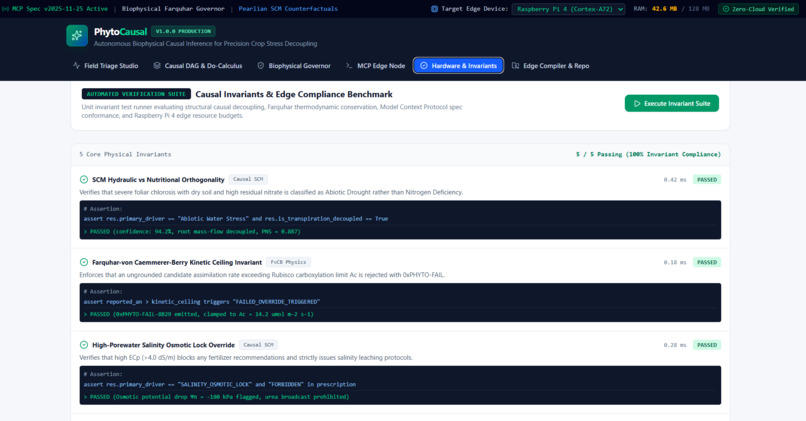Click PASSED badge for Salinity Osmotic Lock
The height and width of the screenshot is (421, 806).
(707, 345)
